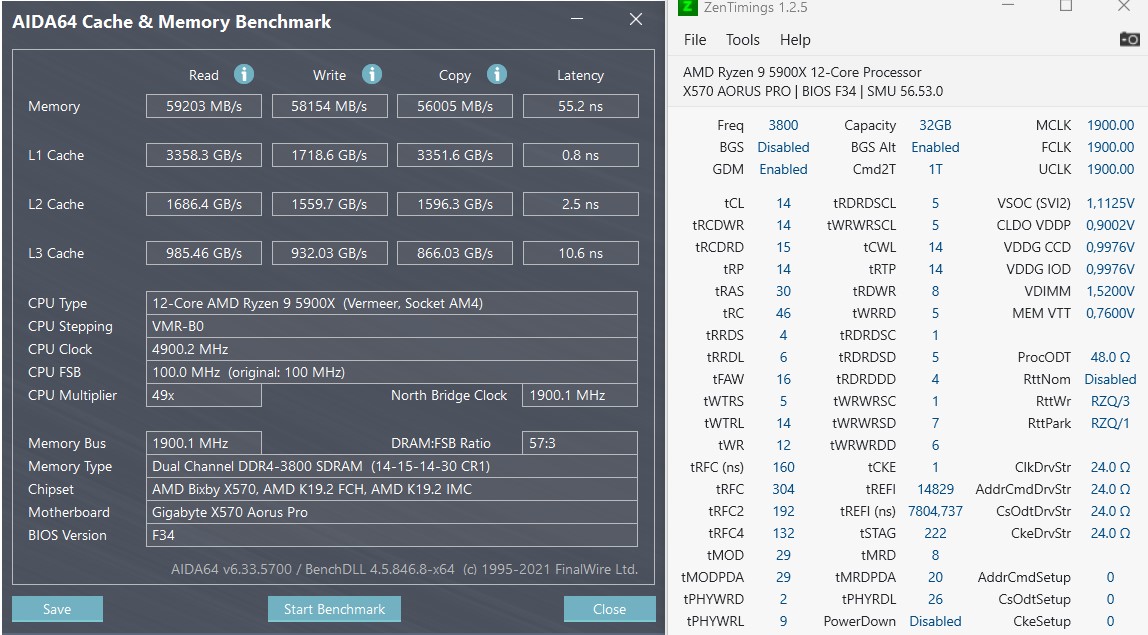Click the PowerDown value Disabled
The image size is (1148, 635).
pyautogui.click(x=935, y=621)
